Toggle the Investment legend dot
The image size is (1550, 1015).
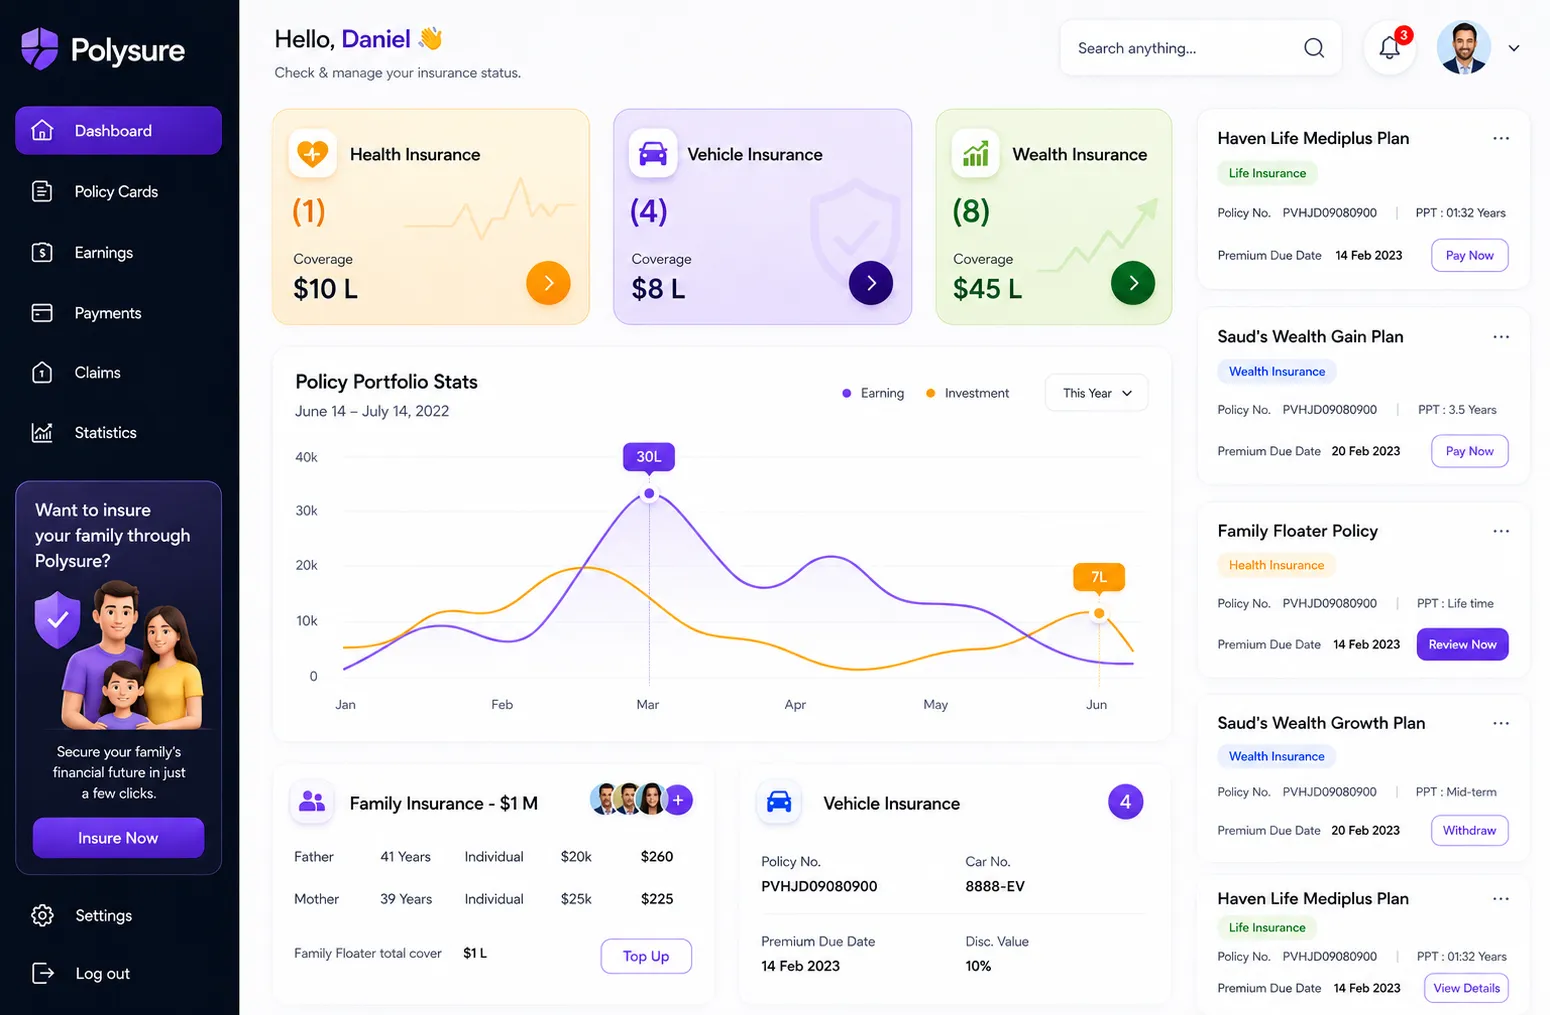coord(930,393)
